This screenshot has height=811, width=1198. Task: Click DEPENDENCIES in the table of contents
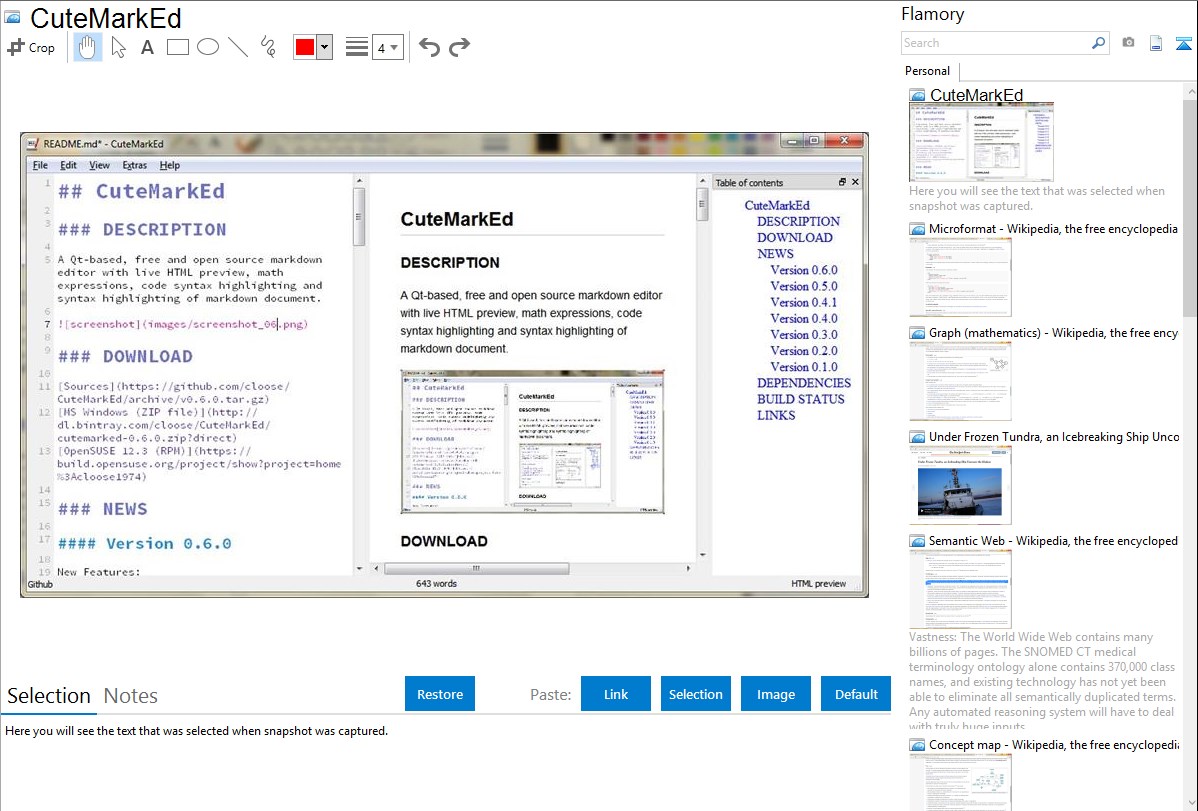pos(804,383)
